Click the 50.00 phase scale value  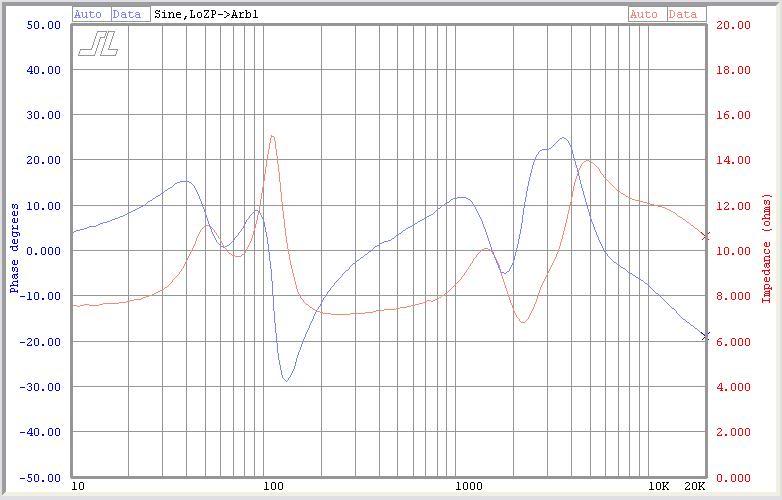coord(43,25)
